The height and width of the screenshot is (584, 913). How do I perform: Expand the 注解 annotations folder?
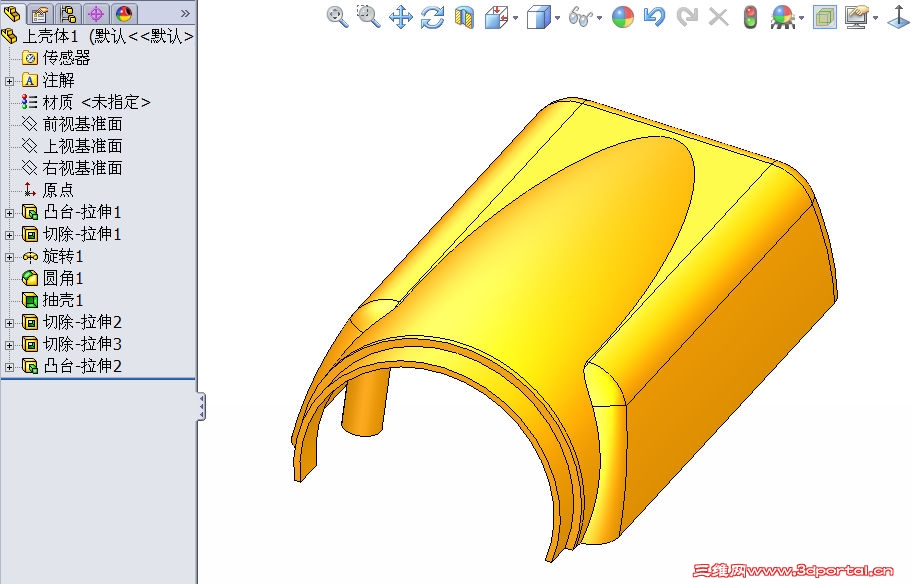tap(9, 82)
